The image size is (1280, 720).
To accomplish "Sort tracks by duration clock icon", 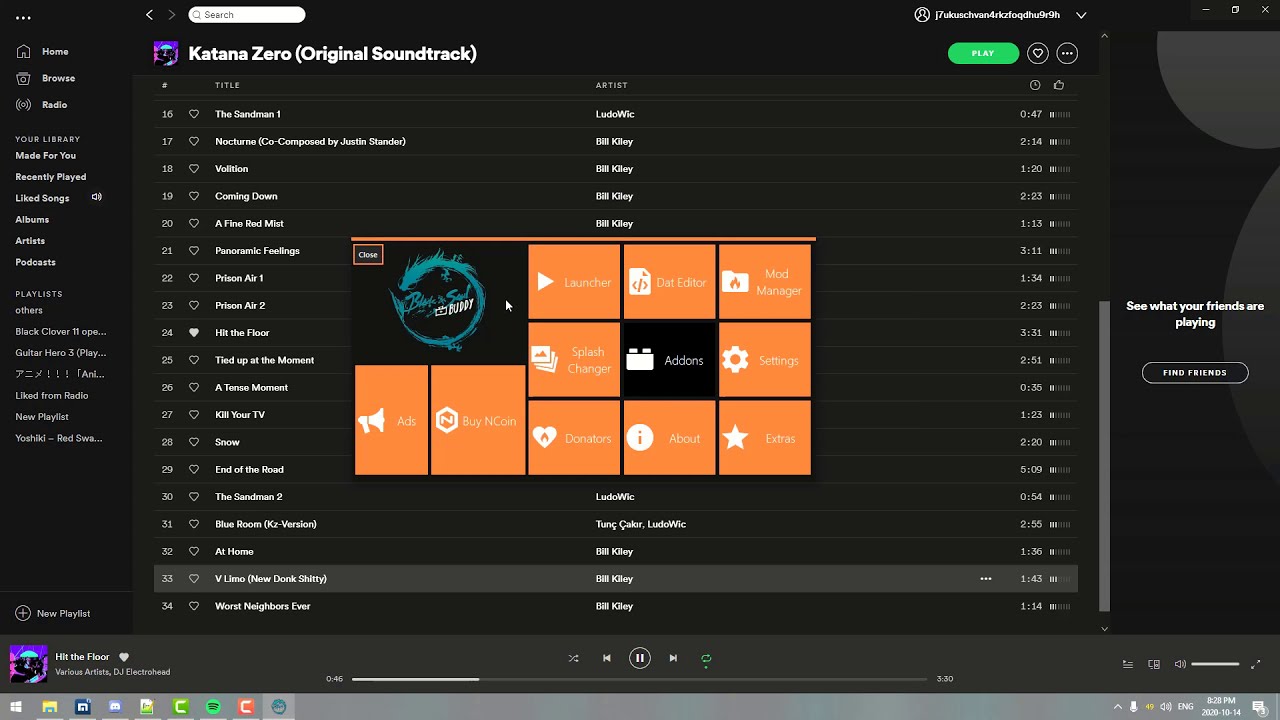I will point(1035,85).
